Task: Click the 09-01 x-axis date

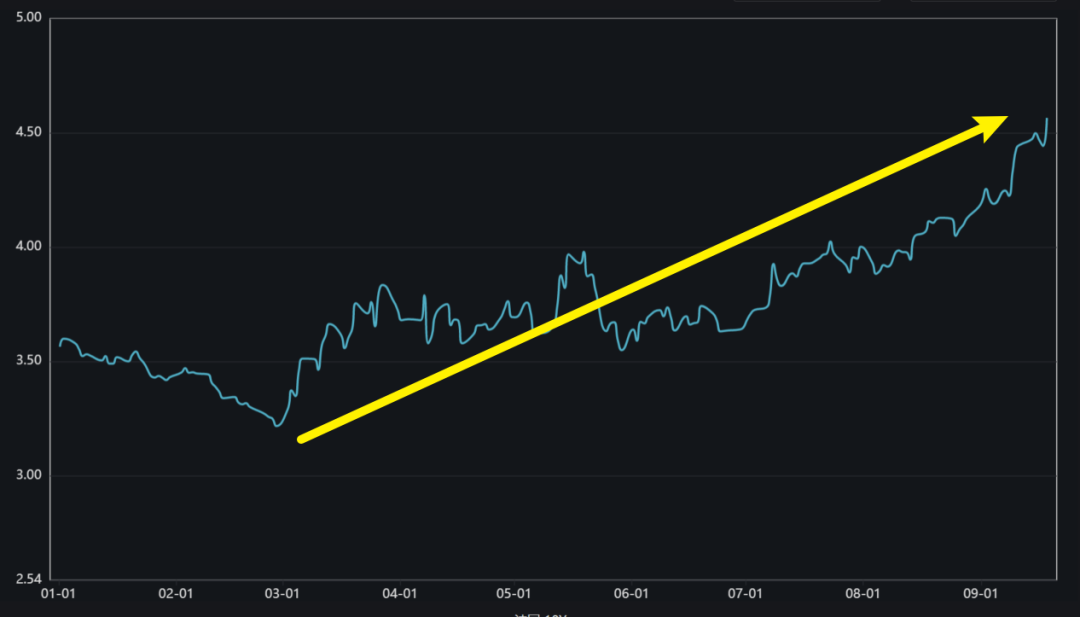Action: point(980,594)
